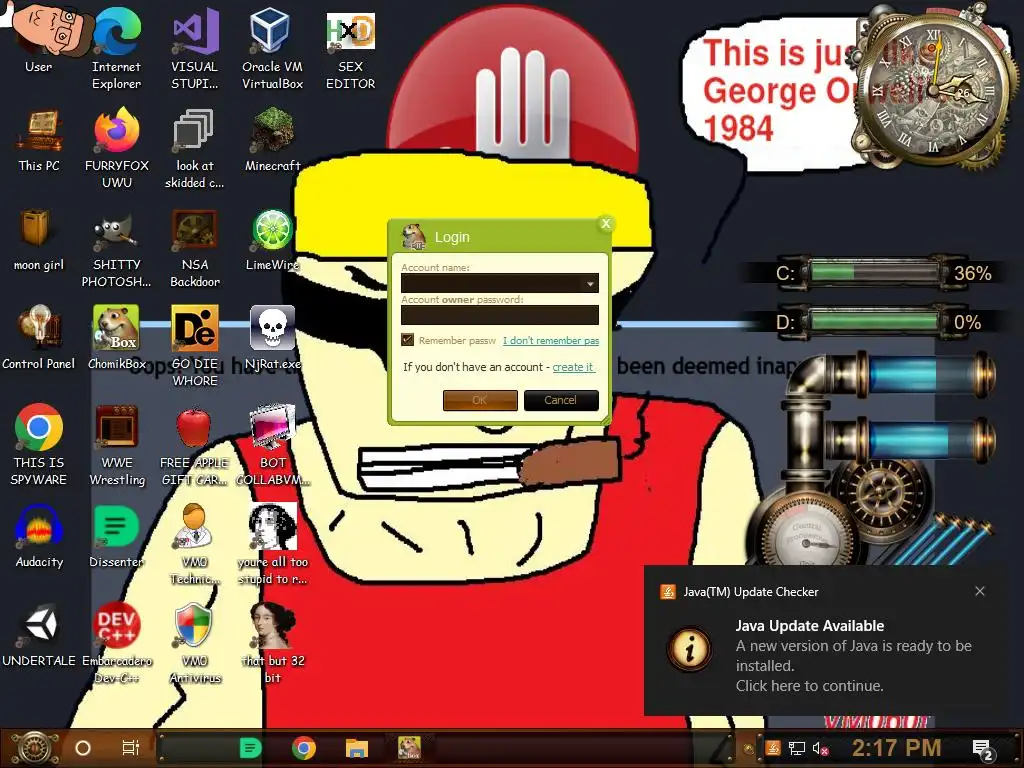Open the User folder desktop icon
This screenshot has height=768, width=1024.
[x=40, y=40]
